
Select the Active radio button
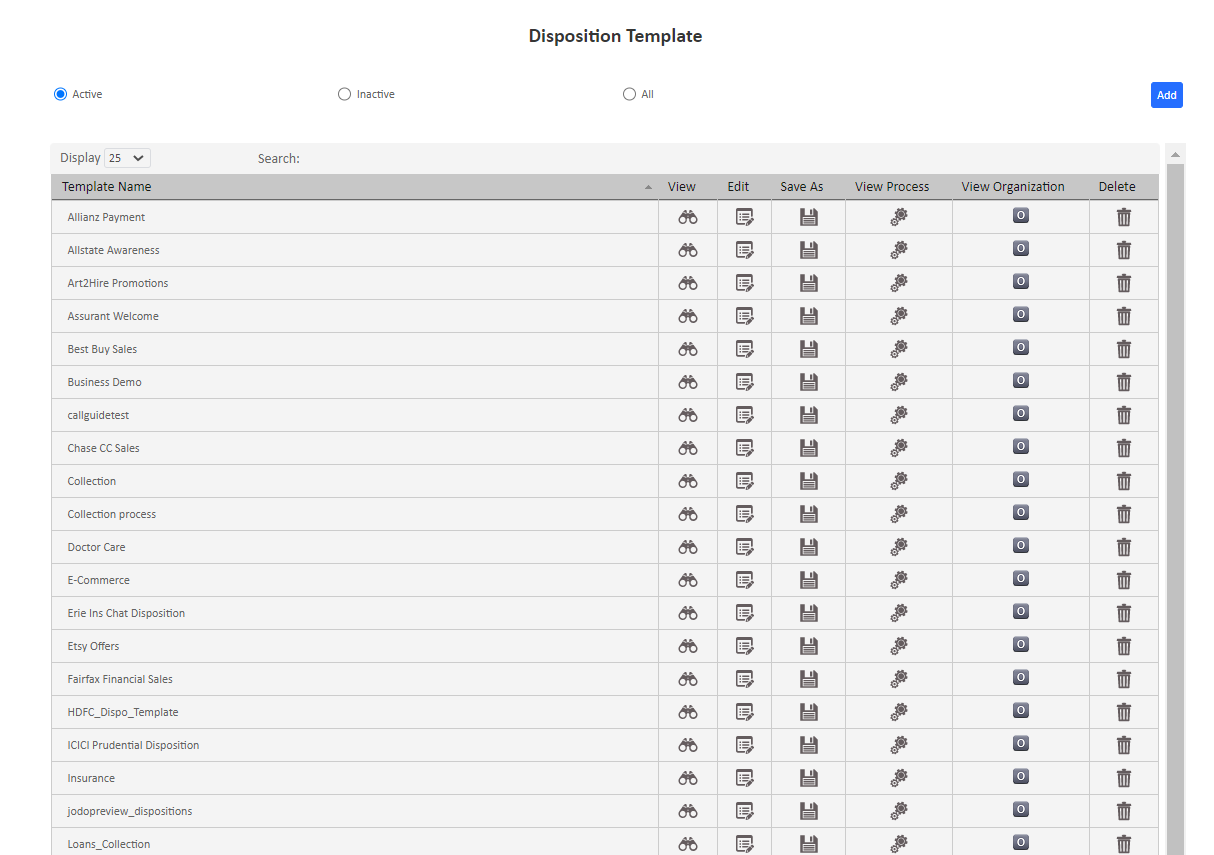(61, 93)
